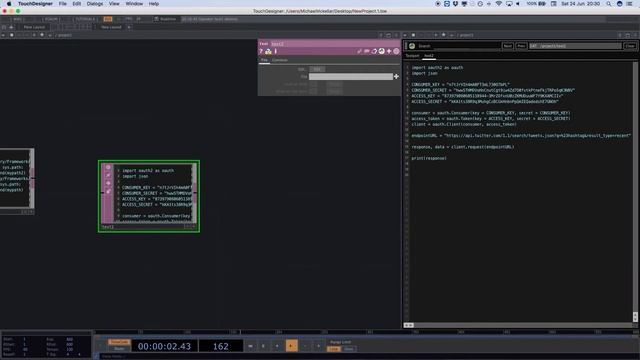Image resolution: width=640 pixels, height=360 pixels.
Task: Click the circular arrow icon in parameter header
Action: pyautogui.click(x=374, y=51)
